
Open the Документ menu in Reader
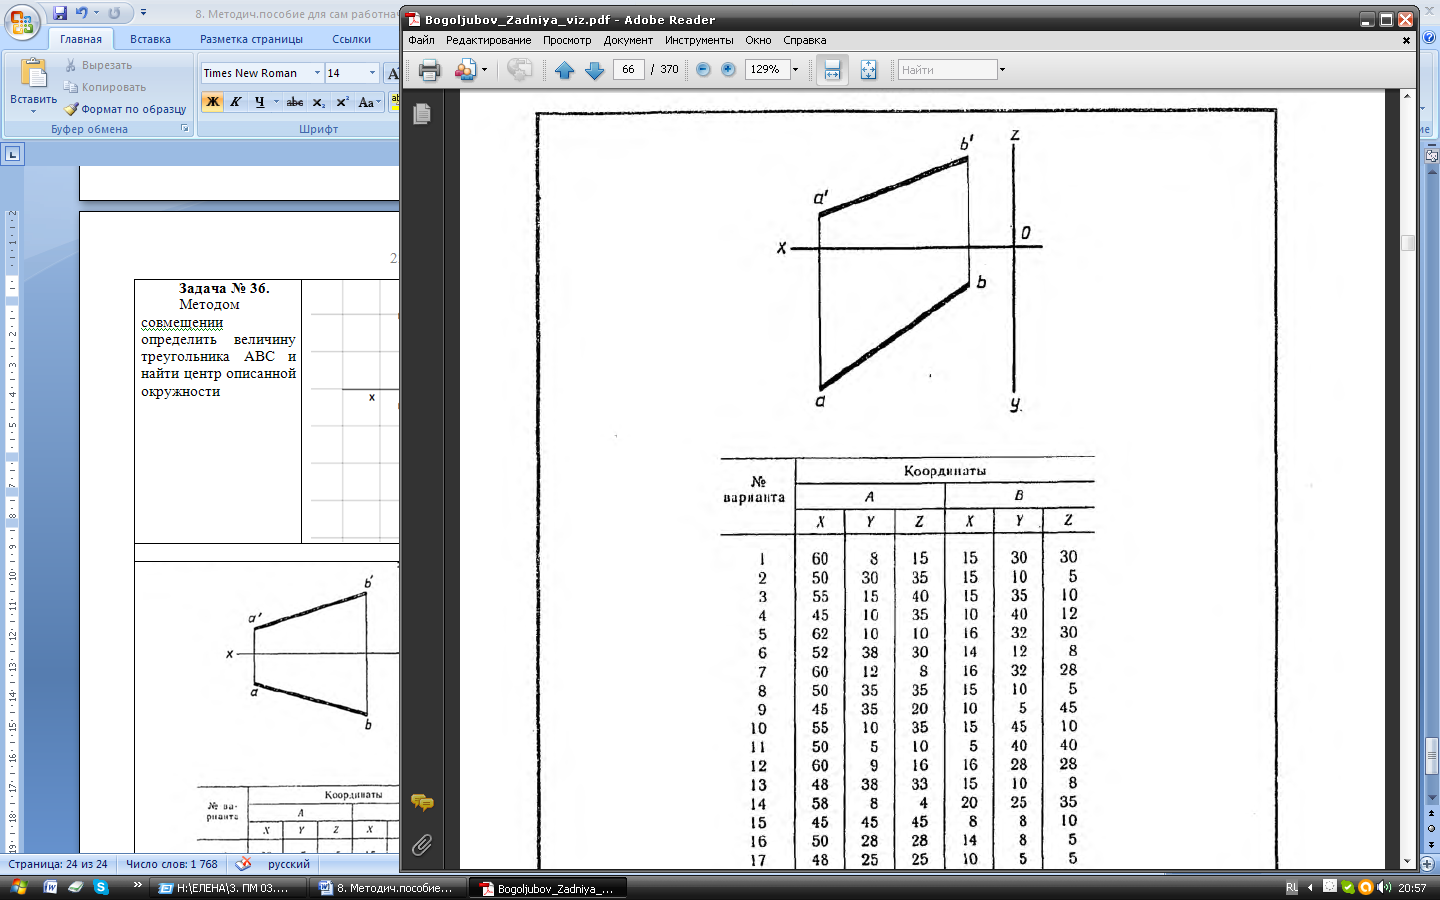(628, 40)
